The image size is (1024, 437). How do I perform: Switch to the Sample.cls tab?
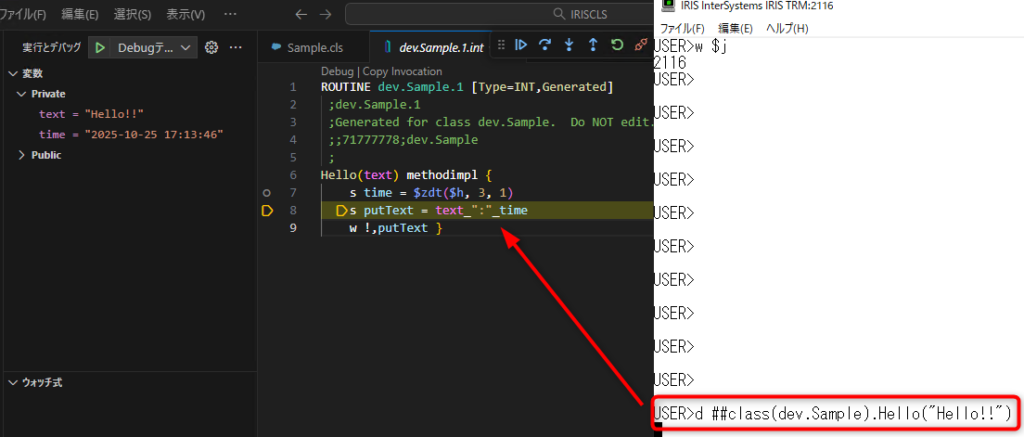point(312,47)
